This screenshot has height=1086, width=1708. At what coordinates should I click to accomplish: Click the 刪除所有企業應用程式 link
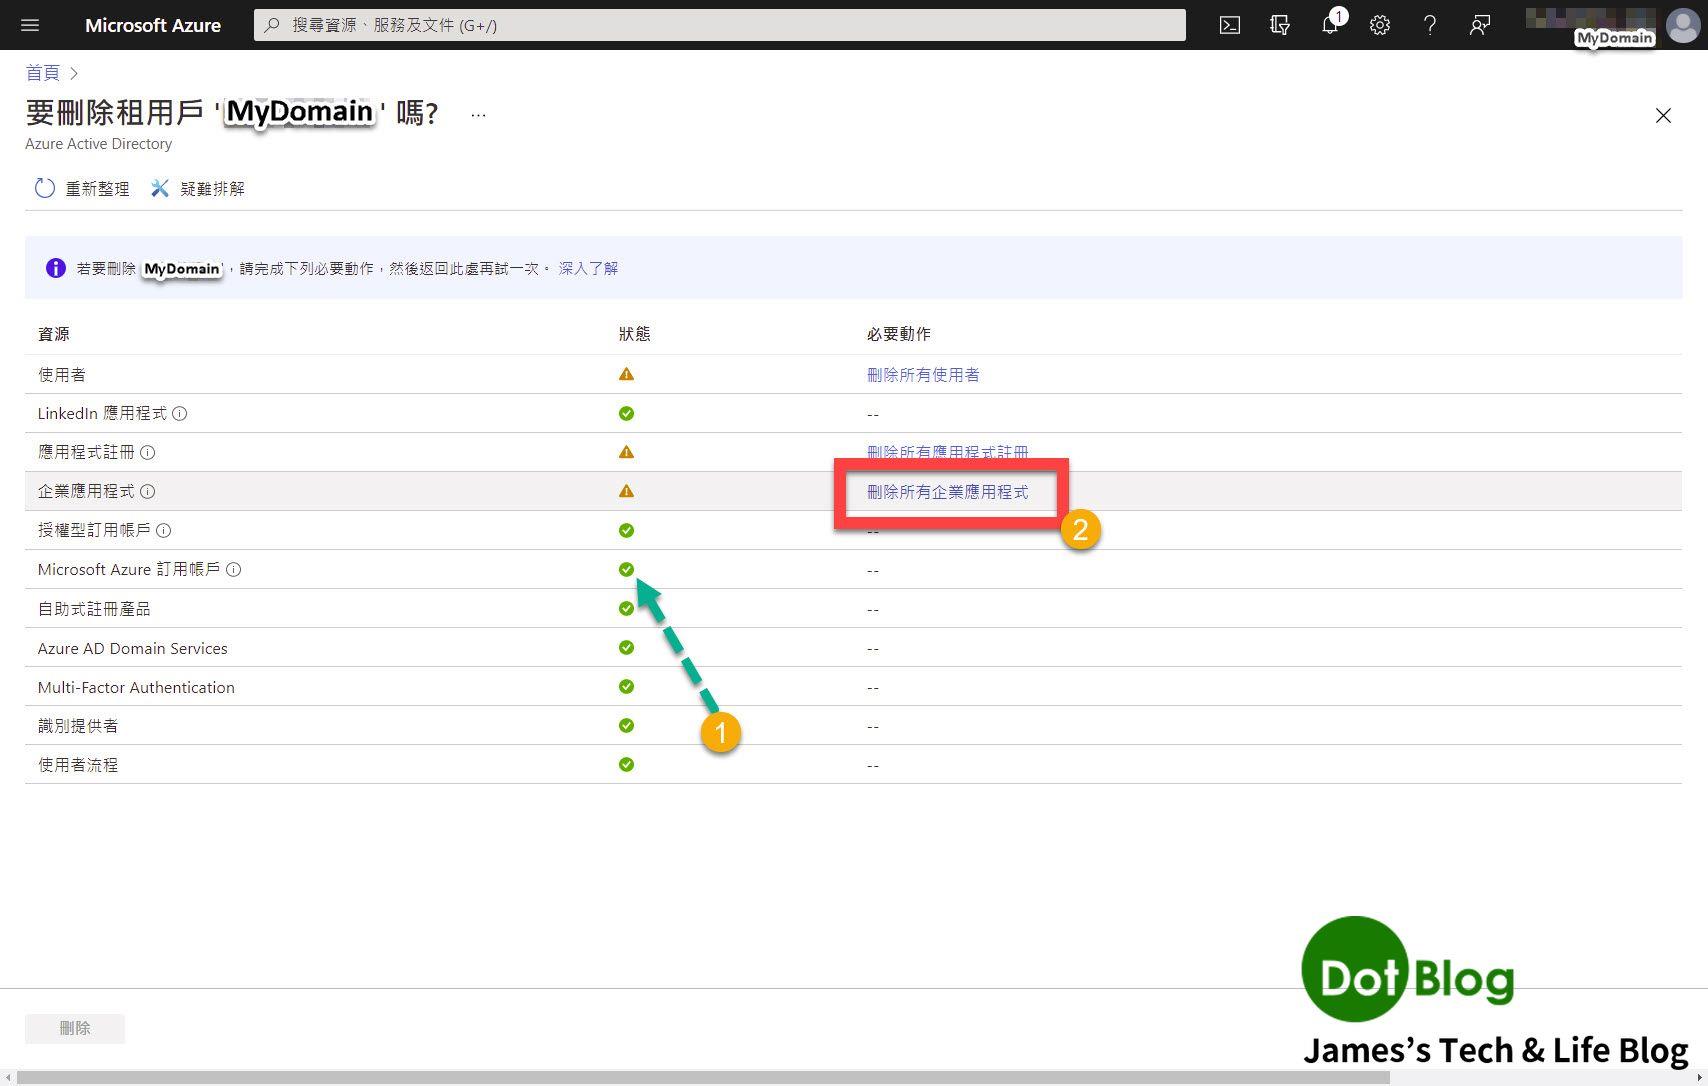pos(947,491)
